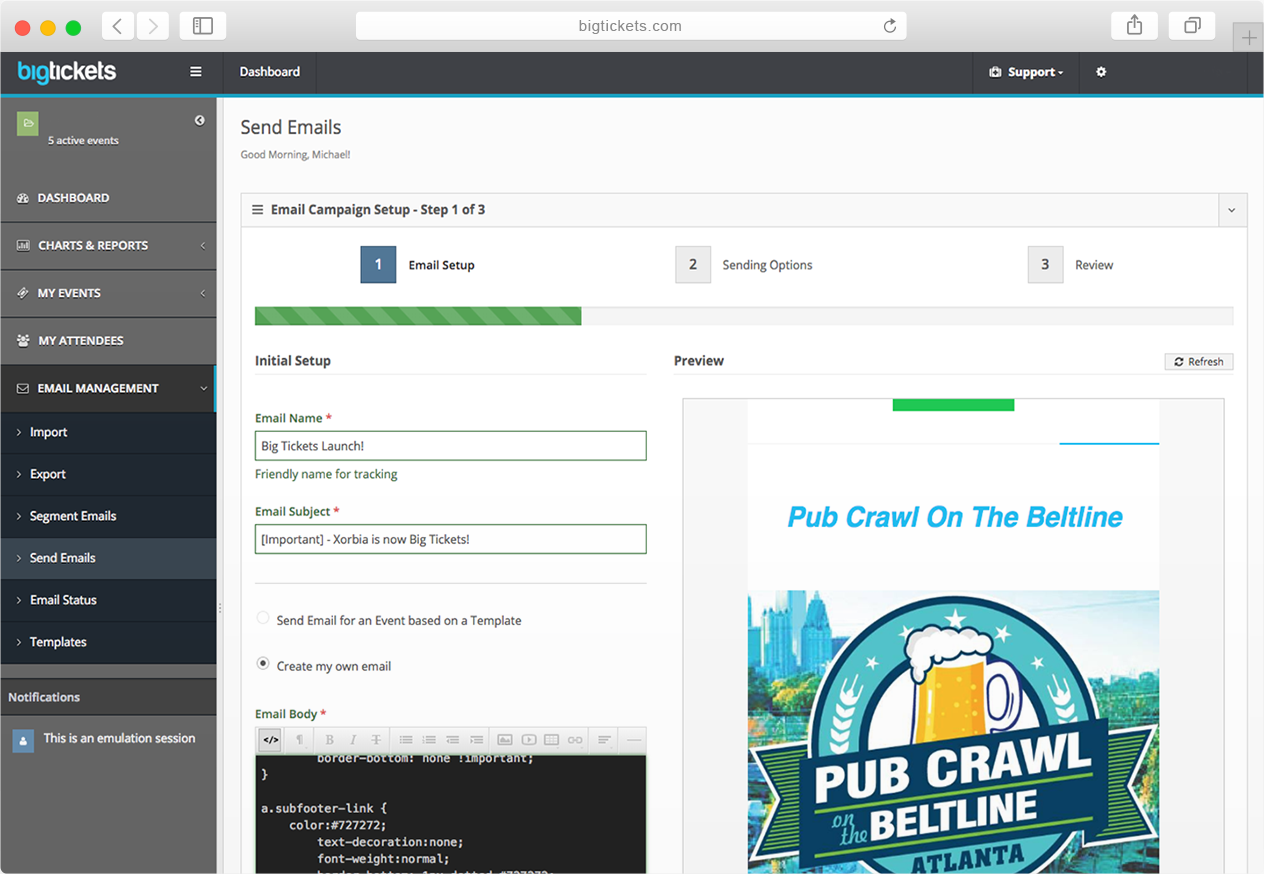The height and width of the screenshot is (874, 1264).
Task: Open the Support dropdown menu
Action: coord(1026,72)
